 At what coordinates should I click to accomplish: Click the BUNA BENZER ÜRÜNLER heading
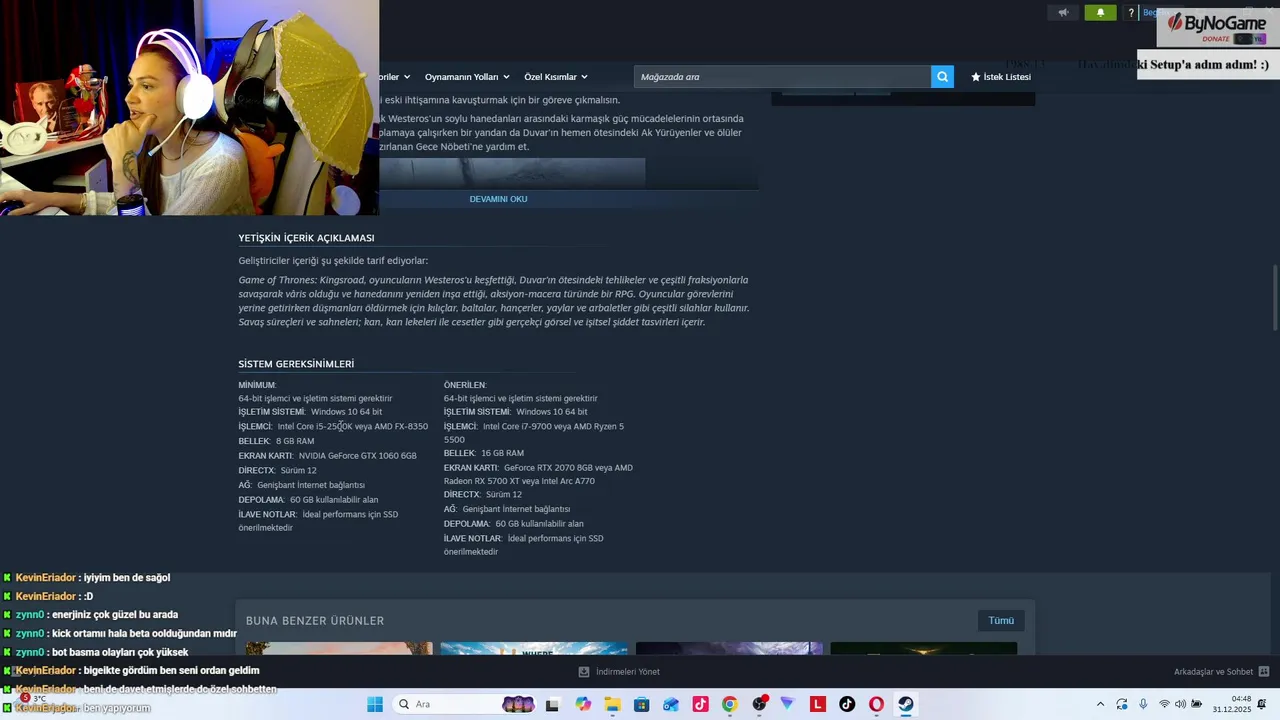(x=315, y=621)
